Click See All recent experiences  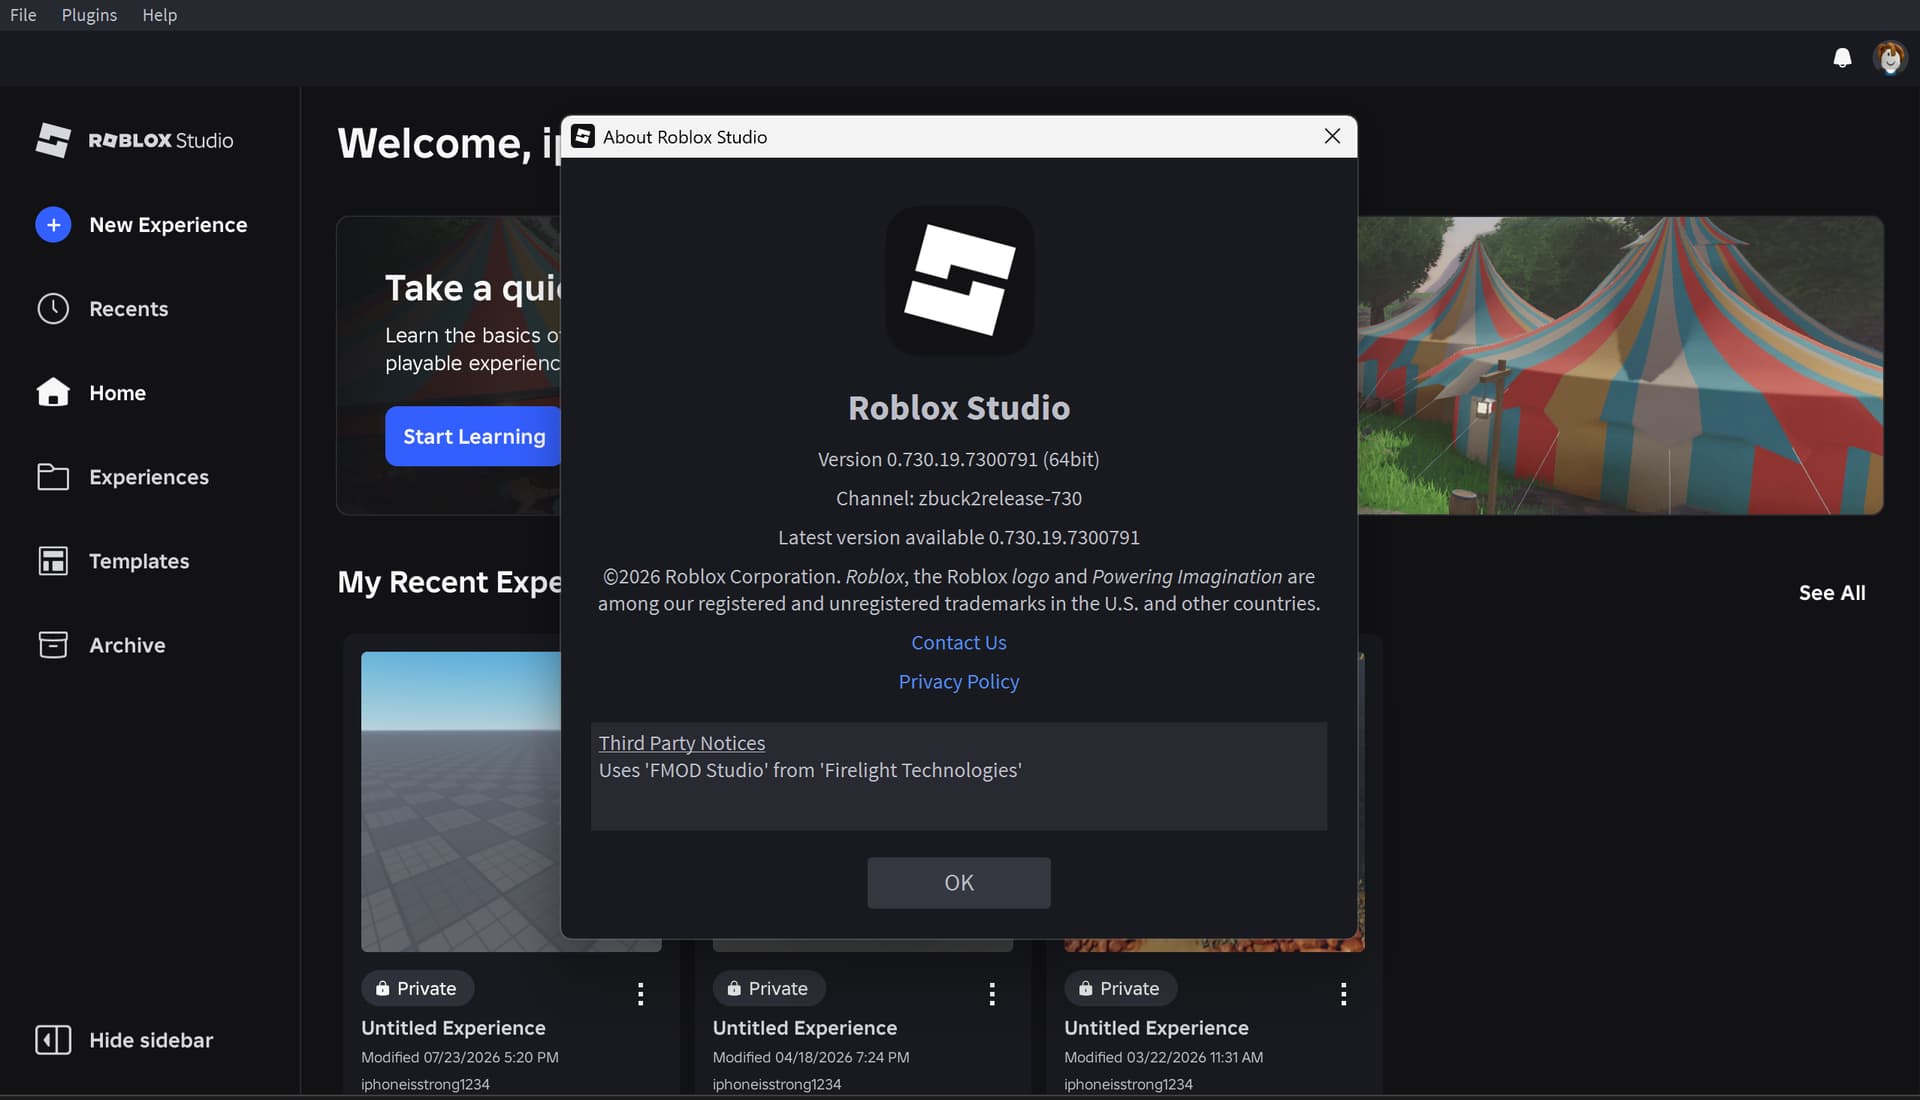1832,593
